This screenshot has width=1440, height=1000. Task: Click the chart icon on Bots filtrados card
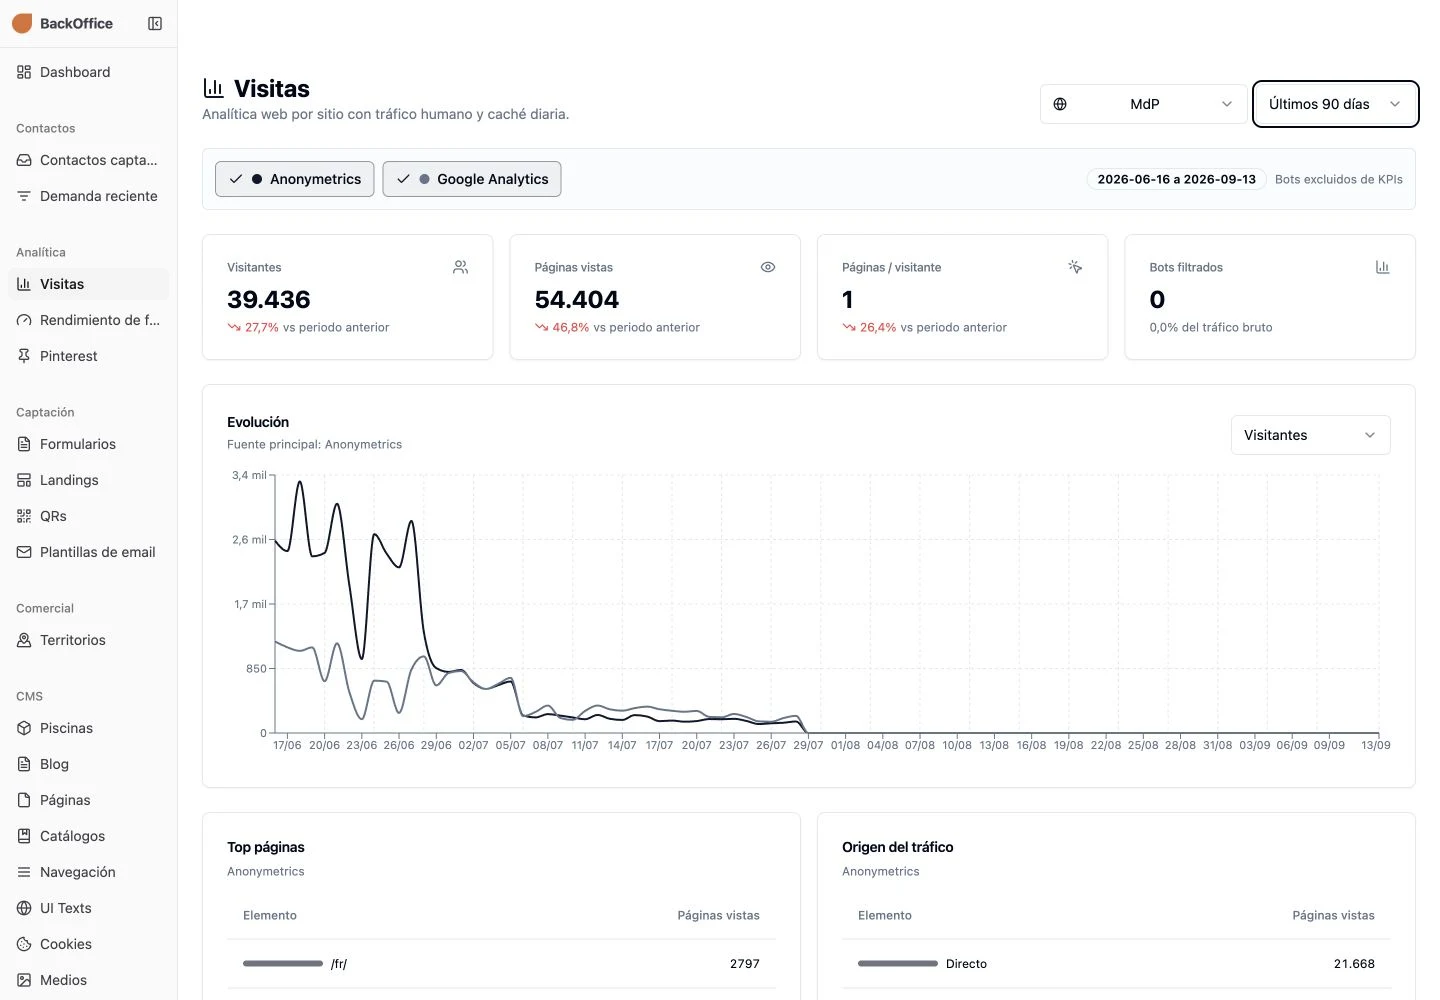coord(1382,267)
